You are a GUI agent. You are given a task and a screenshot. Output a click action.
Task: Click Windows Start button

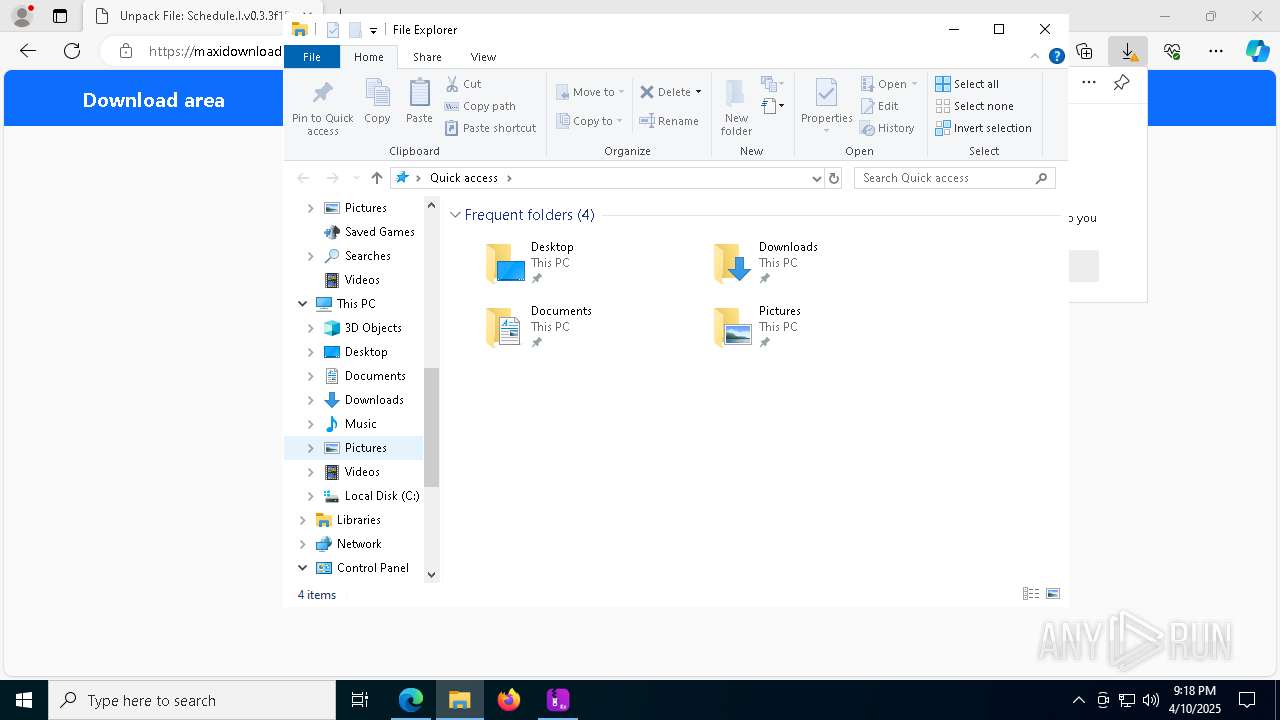point(24,700)
